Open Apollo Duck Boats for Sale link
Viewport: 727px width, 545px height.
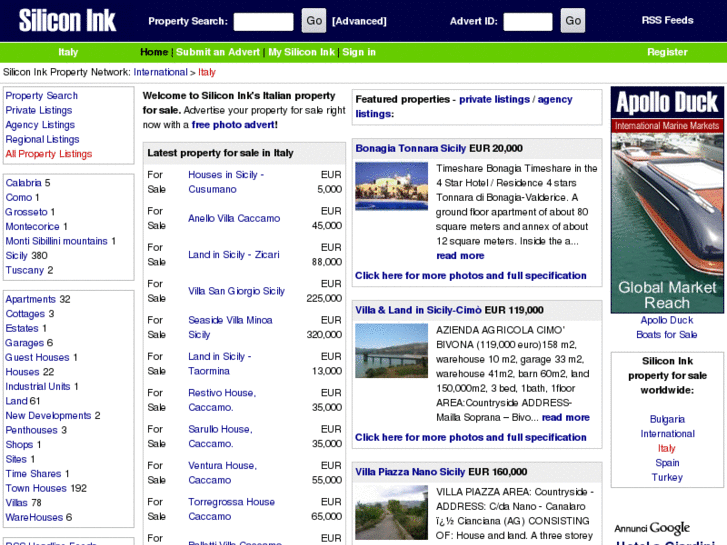(667, 327)
